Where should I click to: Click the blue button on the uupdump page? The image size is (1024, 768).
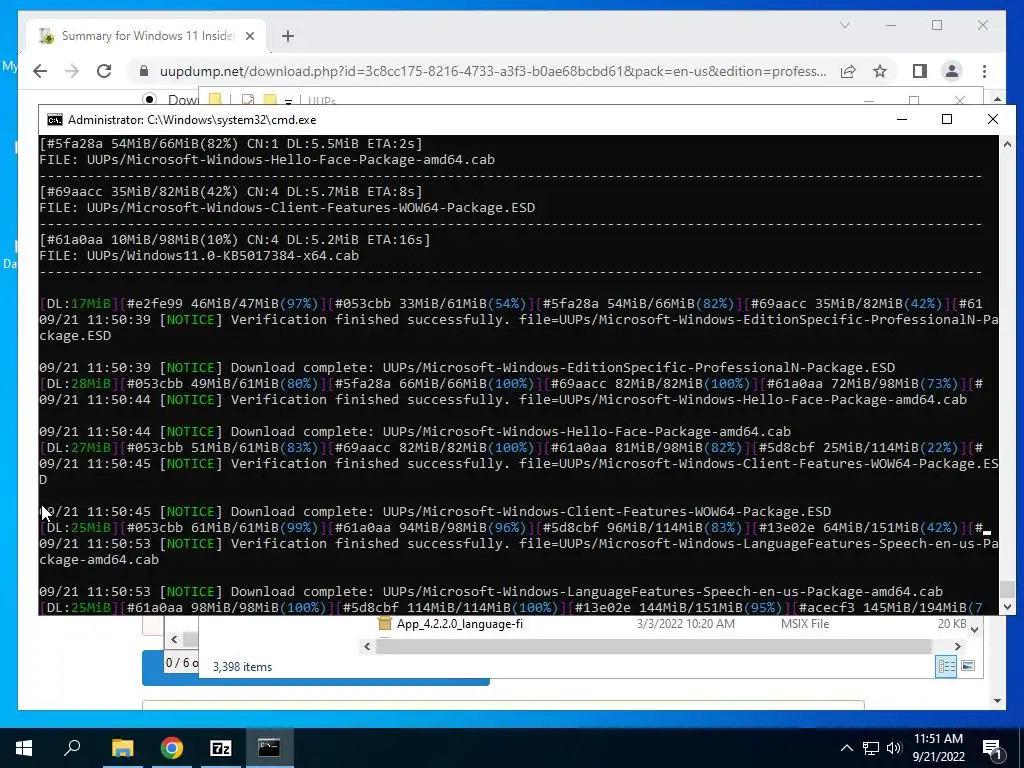(315, 668)
